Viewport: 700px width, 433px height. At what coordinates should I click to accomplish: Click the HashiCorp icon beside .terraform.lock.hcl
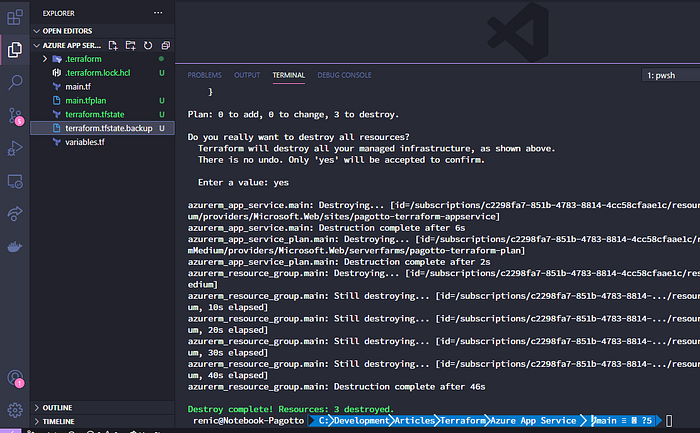point(57,73)
